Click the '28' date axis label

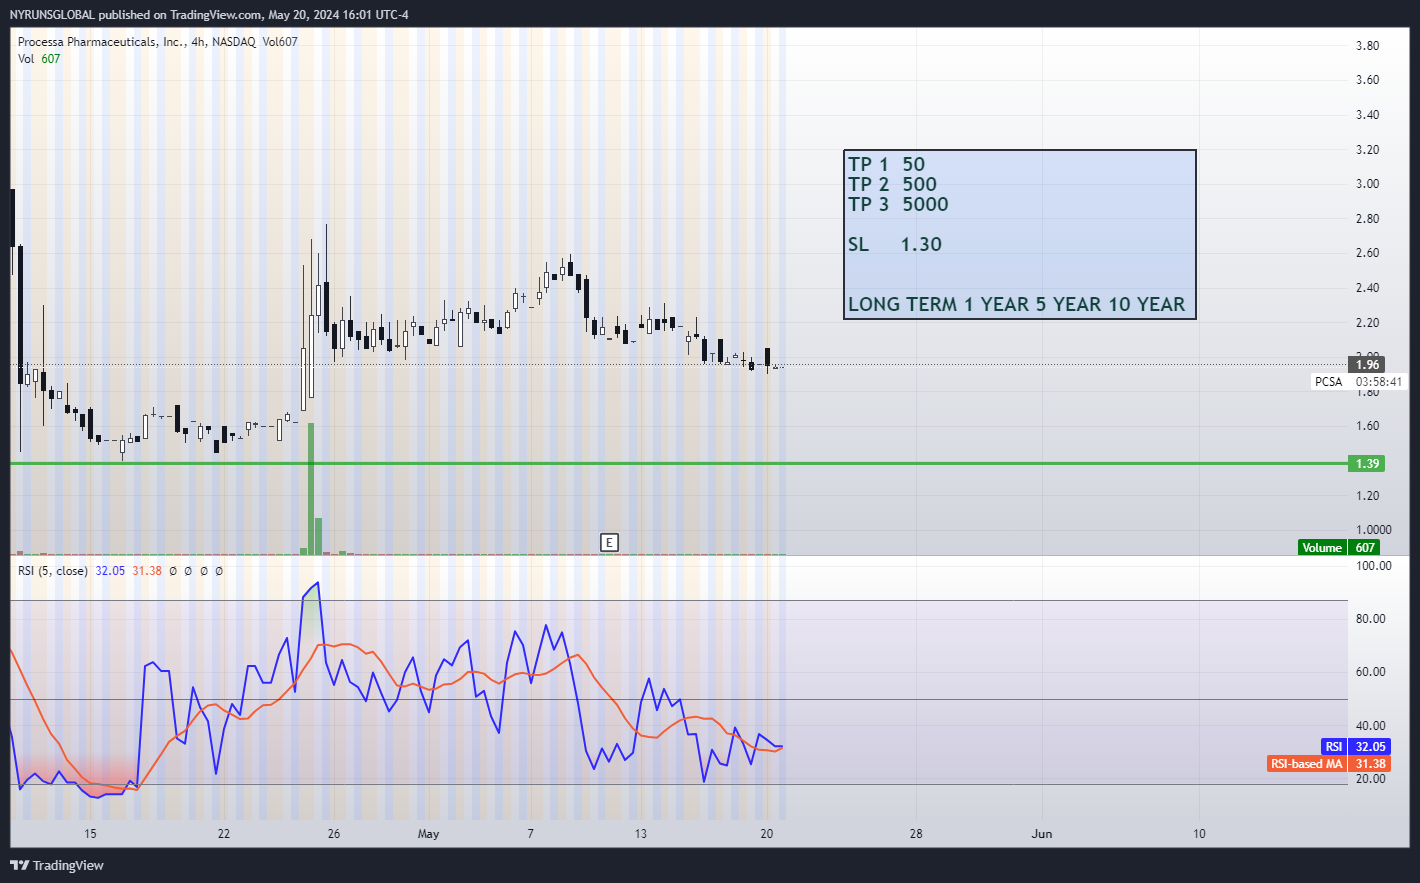tap(916, 833)
